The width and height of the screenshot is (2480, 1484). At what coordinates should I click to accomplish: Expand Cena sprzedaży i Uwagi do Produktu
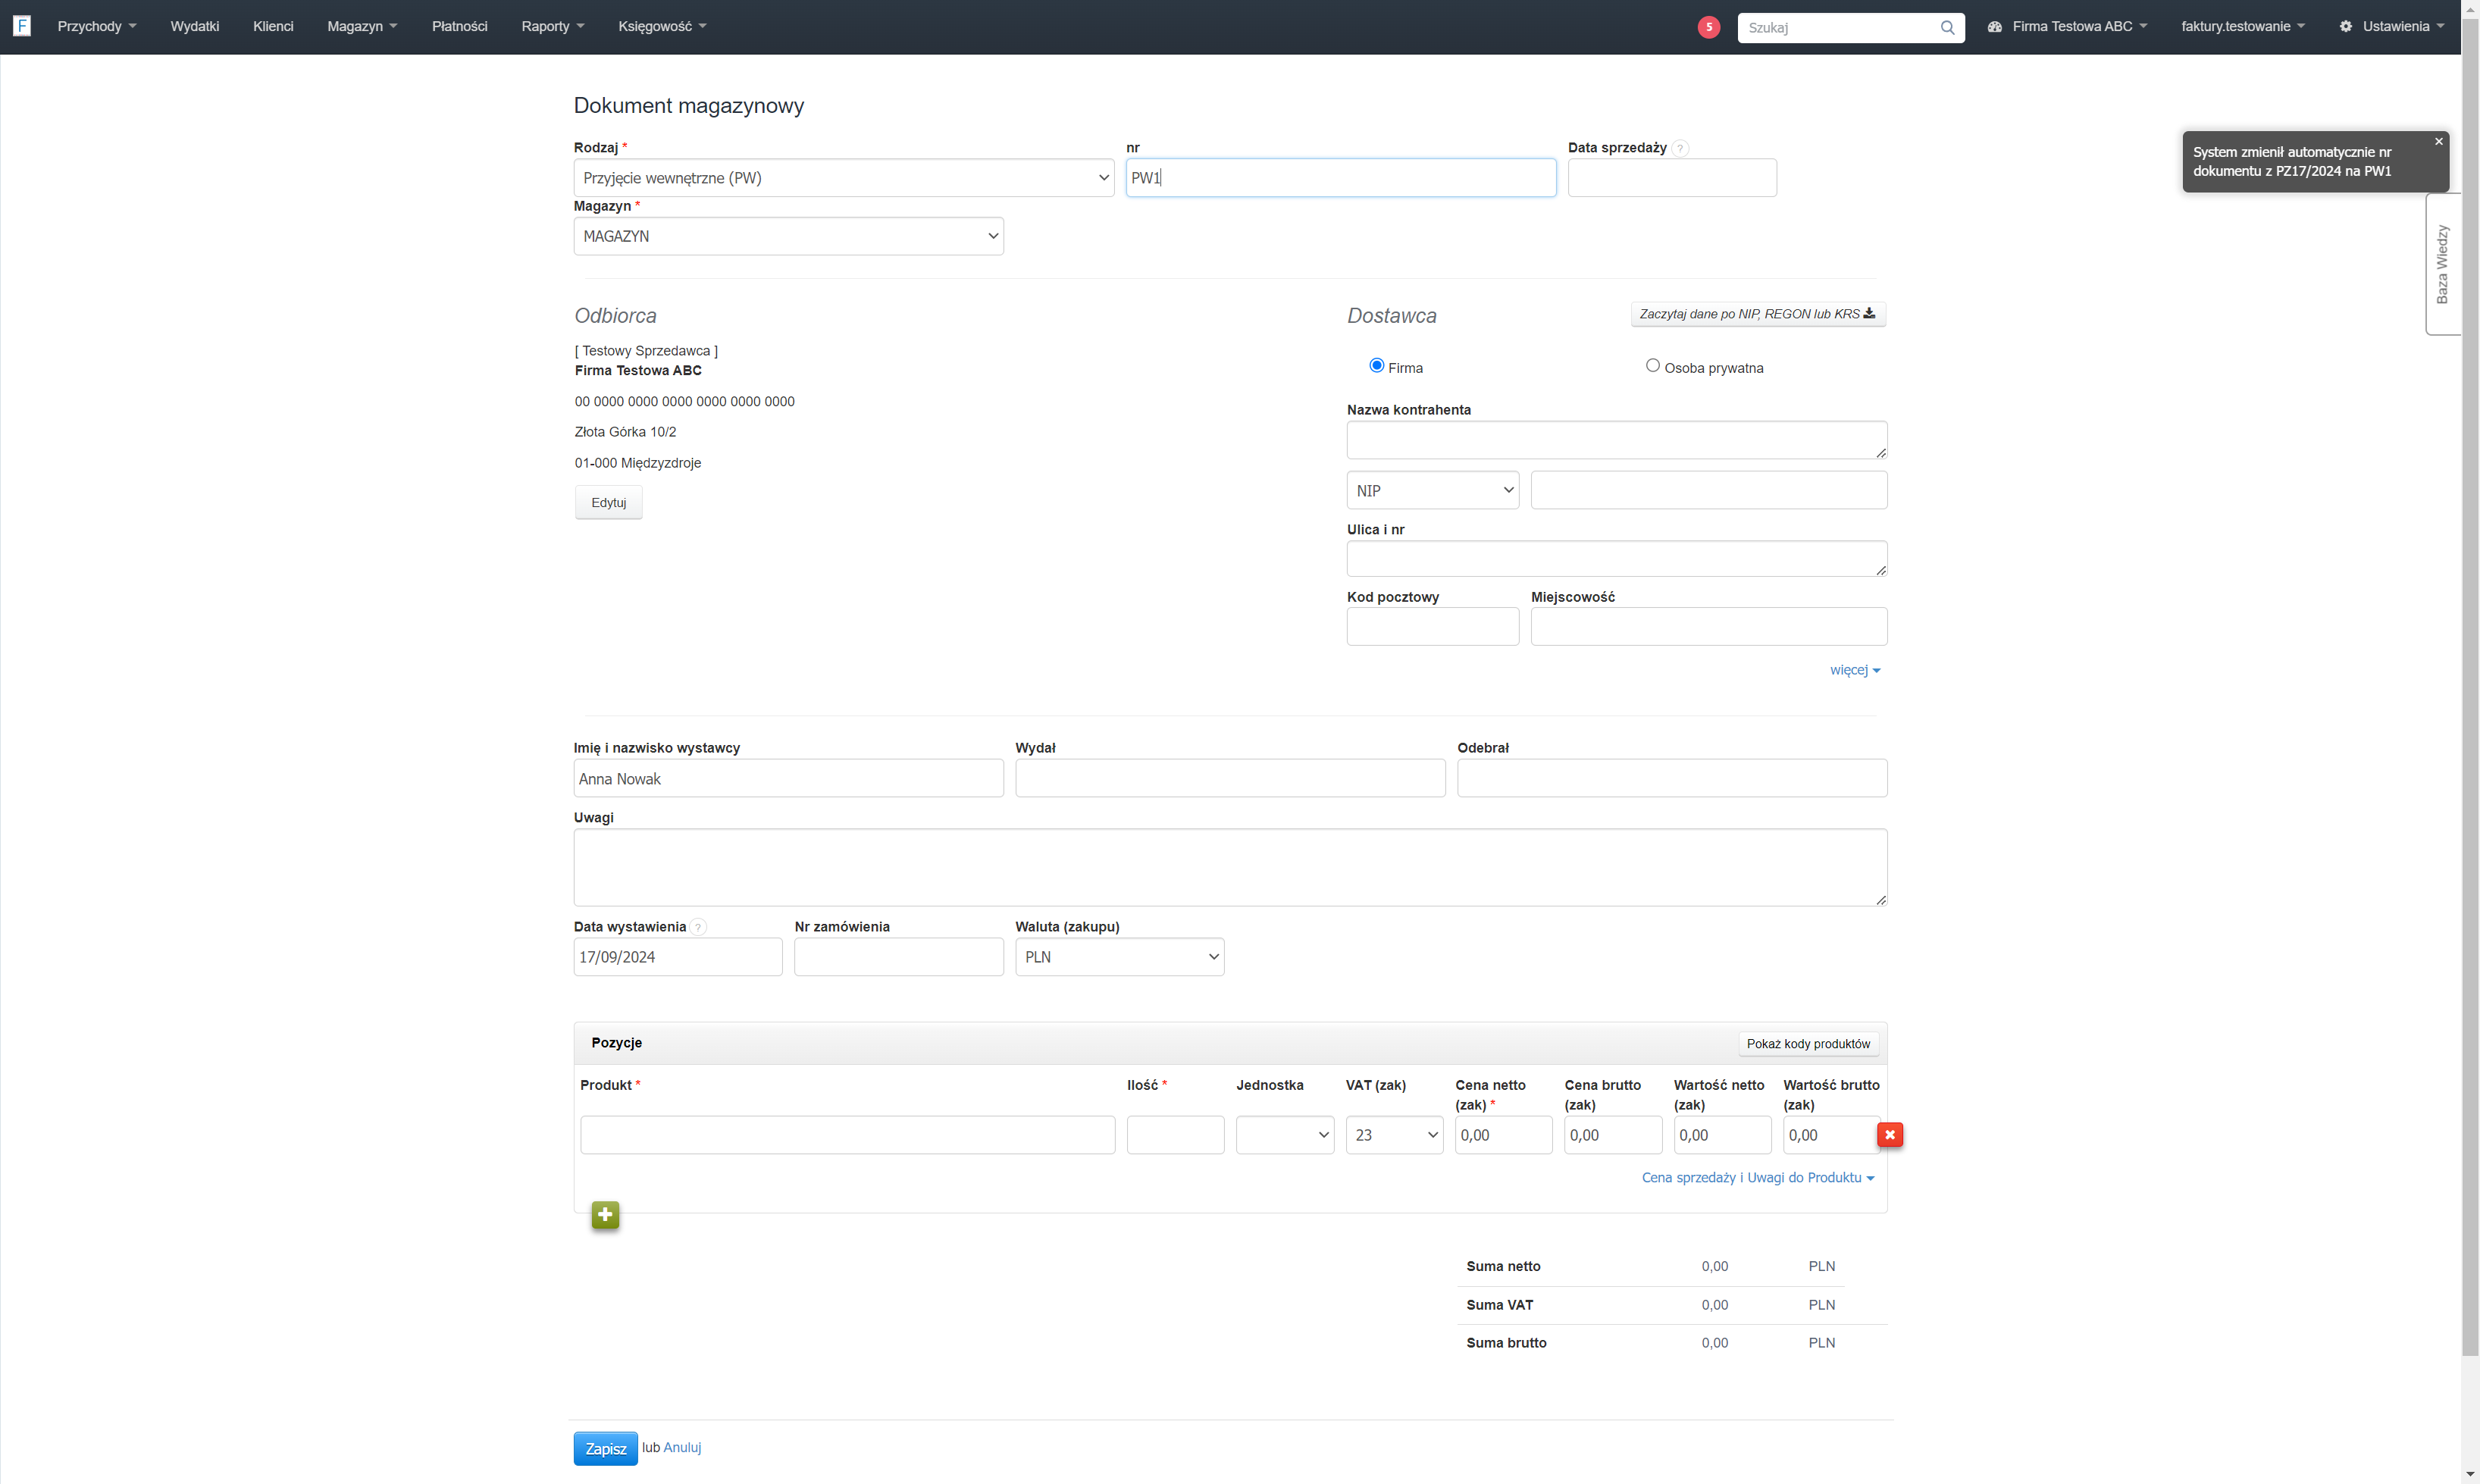point(1758,1178)
